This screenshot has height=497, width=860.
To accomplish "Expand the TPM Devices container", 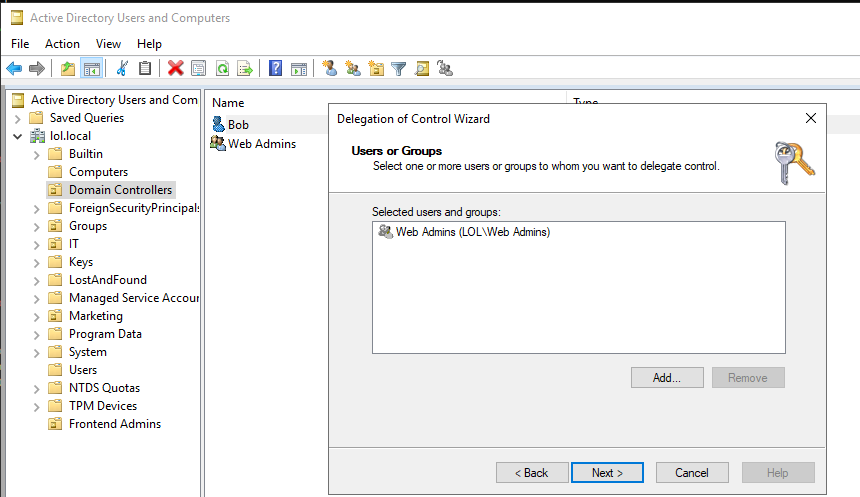I will 36,408.
